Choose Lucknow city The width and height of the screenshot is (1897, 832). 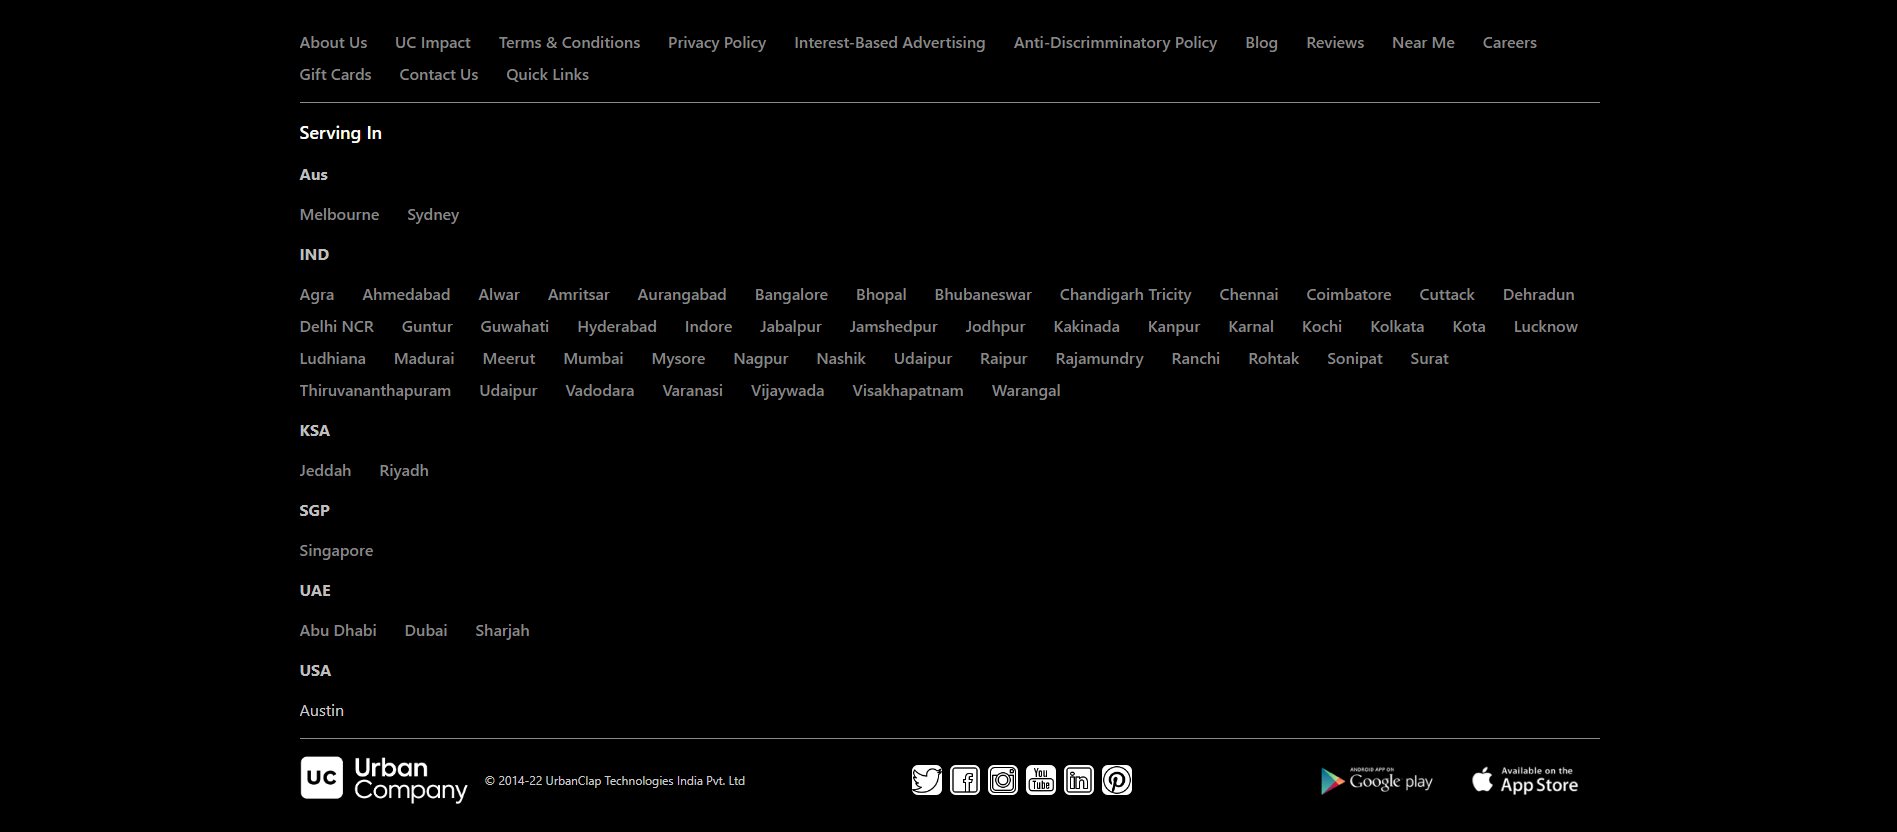point(1545,327)
